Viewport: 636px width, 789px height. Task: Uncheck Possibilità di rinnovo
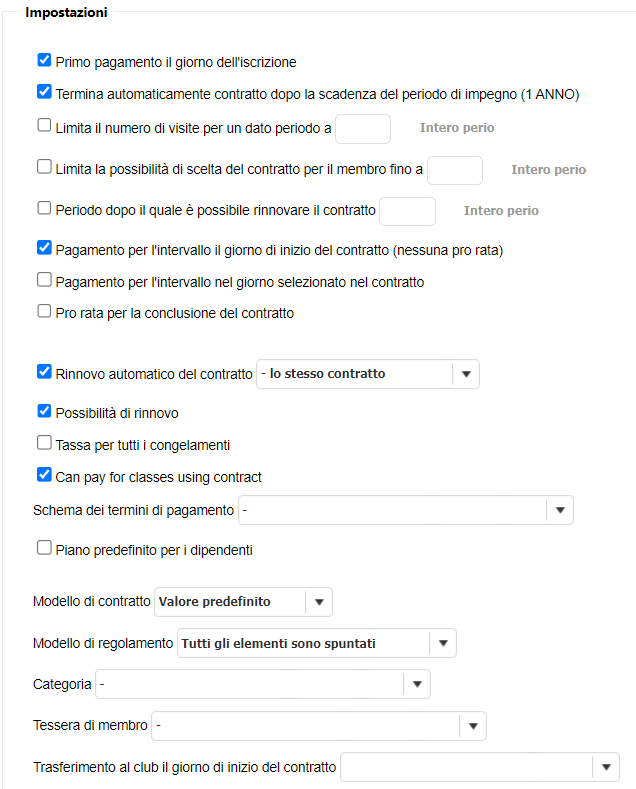(x=44, y=411)
